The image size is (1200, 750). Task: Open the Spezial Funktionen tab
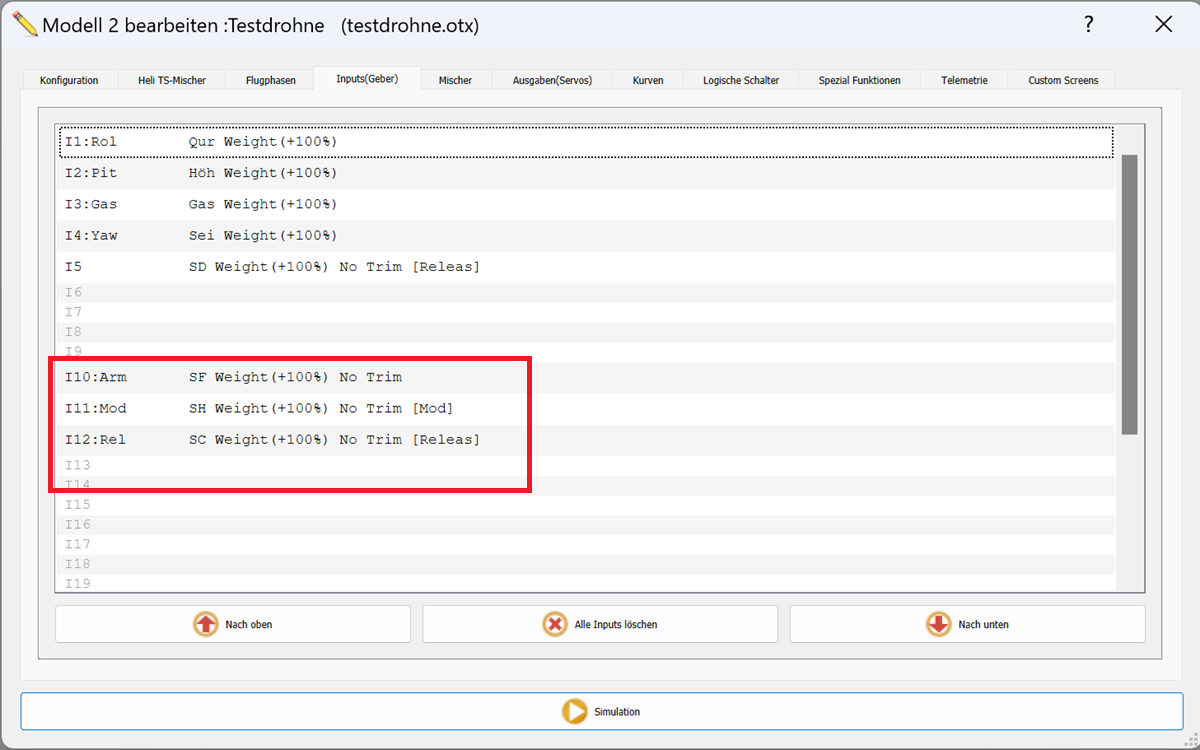(859, 80)
